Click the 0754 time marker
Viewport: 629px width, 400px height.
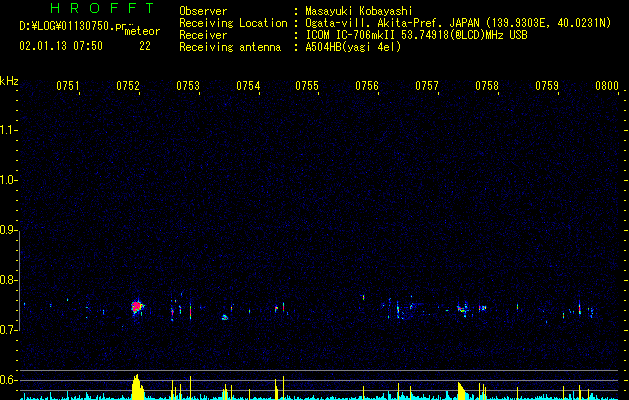248,86
